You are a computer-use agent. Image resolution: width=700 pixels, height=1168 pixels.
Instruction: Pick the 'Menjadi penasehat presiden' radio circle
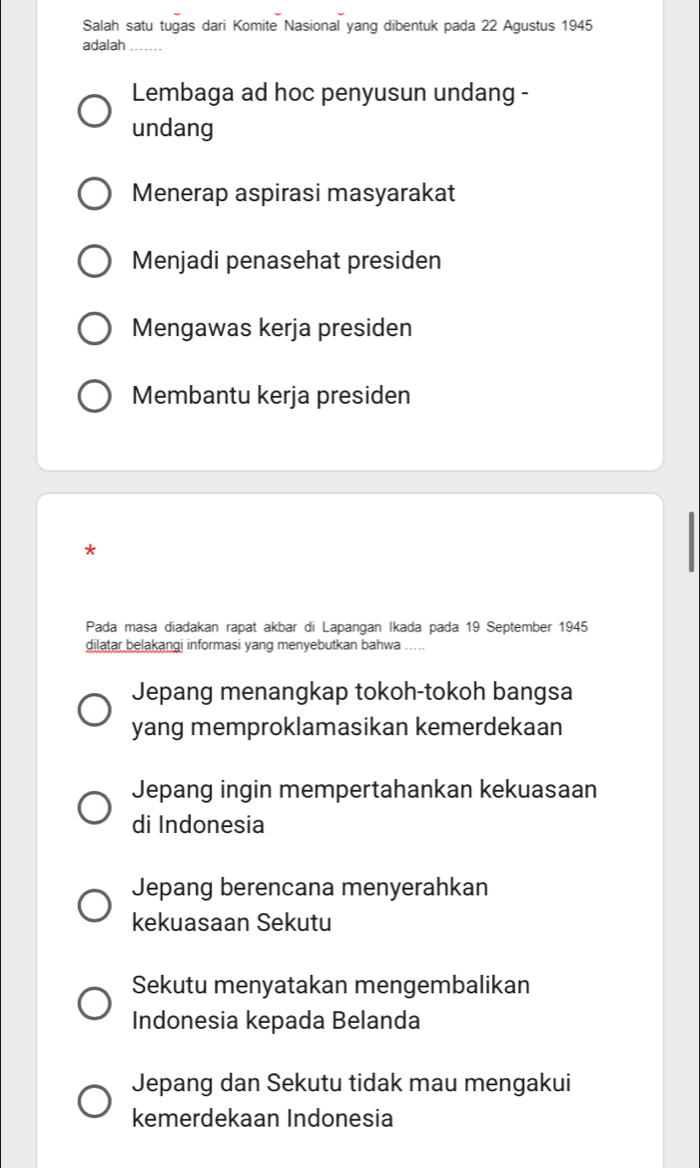[95, 261]
